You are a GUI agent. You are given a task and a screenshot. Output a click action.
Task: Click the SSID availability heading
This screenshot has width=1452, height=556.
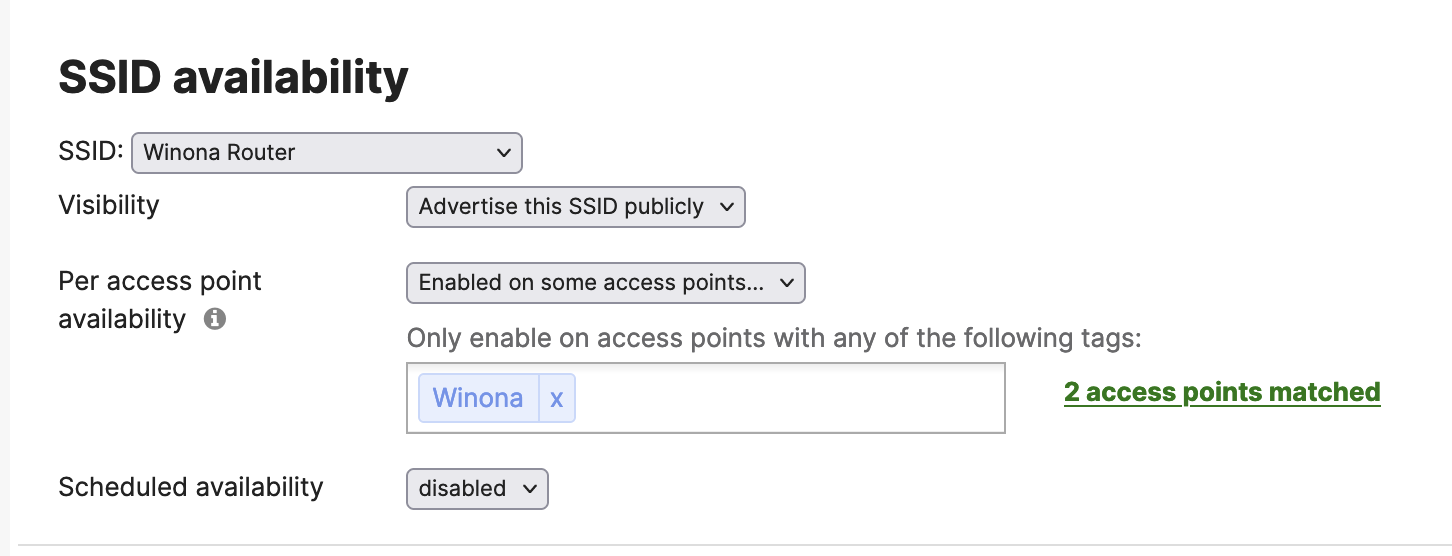(x=233, y=77)
